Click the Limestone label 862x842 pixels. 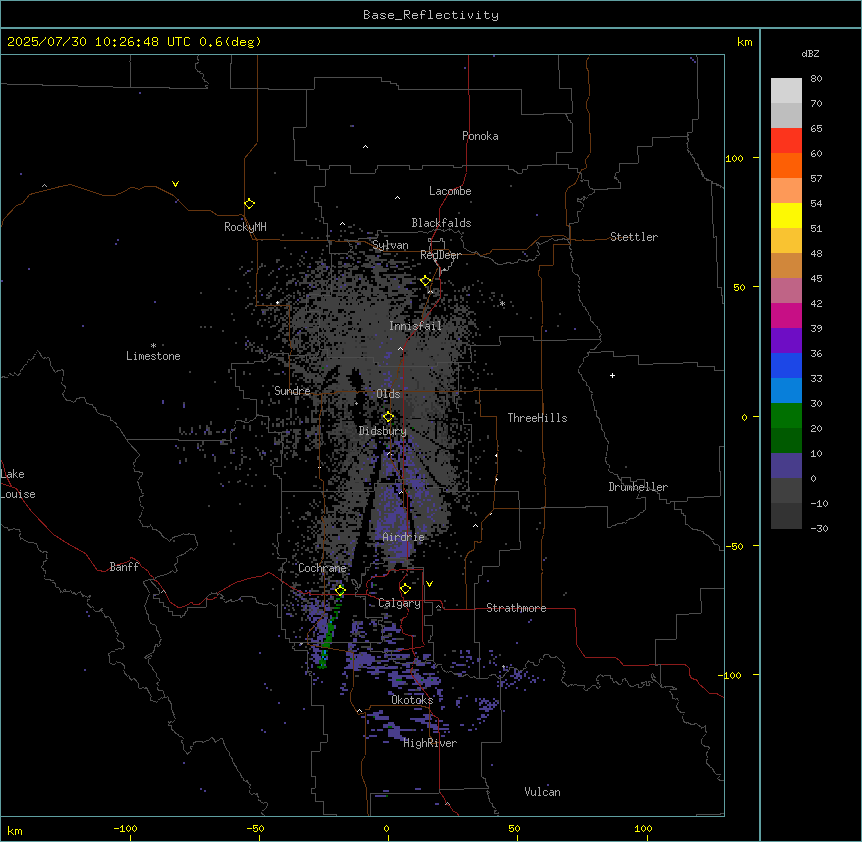click(153, 356)
